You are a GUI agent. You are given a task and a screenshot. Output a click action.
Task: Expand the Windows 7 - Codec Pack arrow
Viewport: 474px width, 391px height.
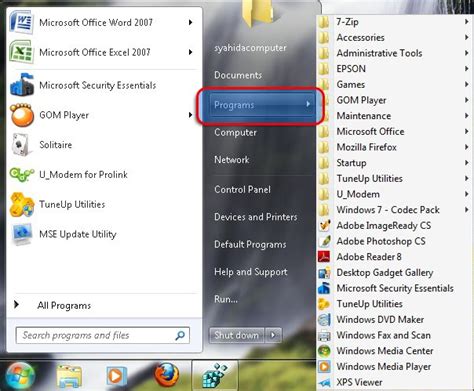pyautogui.click(x=467, y=210)
